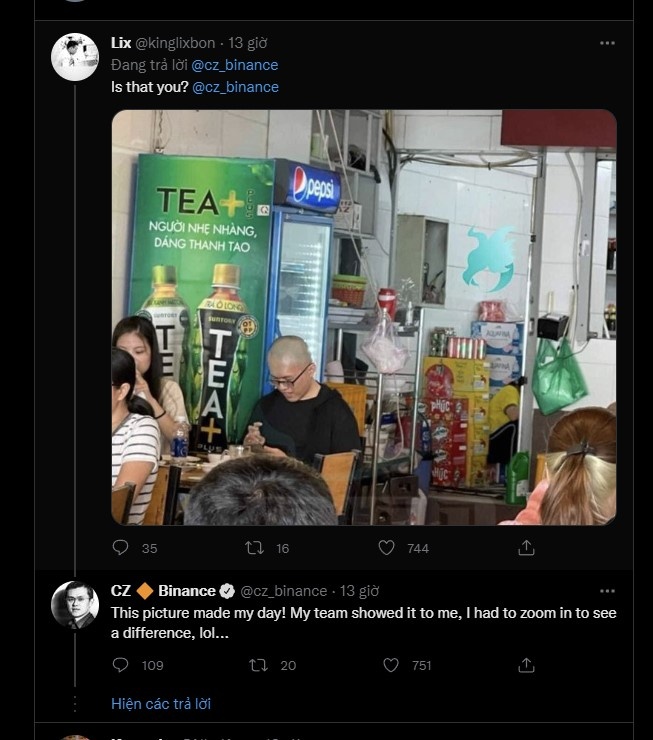Click the @cz_binance mention after 'Is that you?'

pyautogui.click(x=235, y=87)
